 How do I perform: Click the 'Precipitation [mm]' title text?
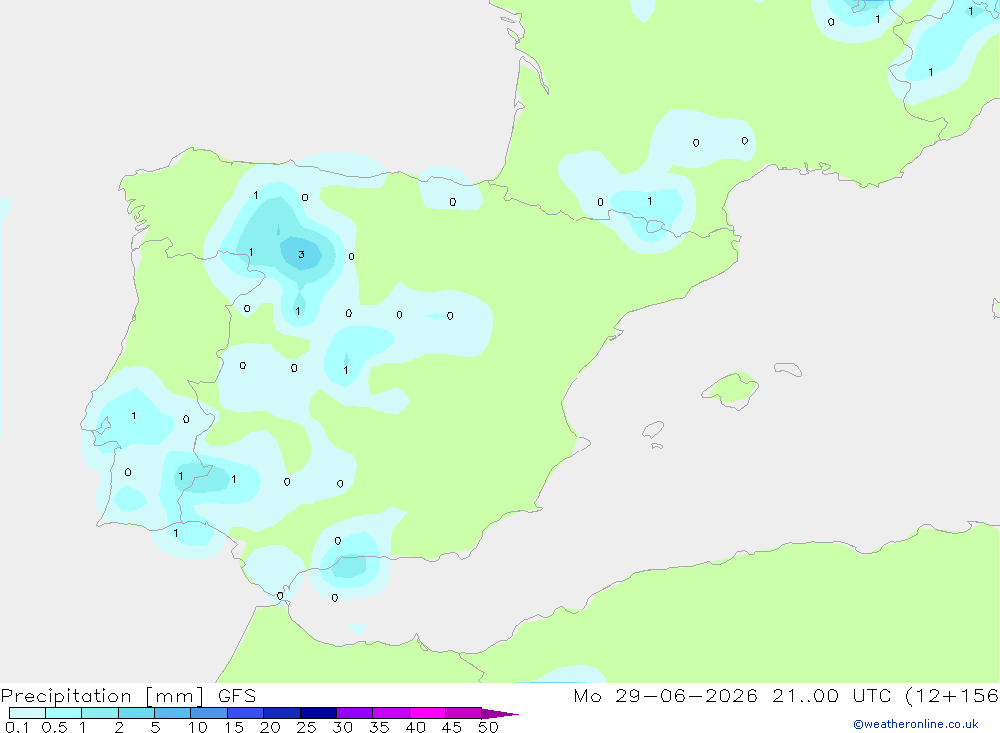(102, 696)
